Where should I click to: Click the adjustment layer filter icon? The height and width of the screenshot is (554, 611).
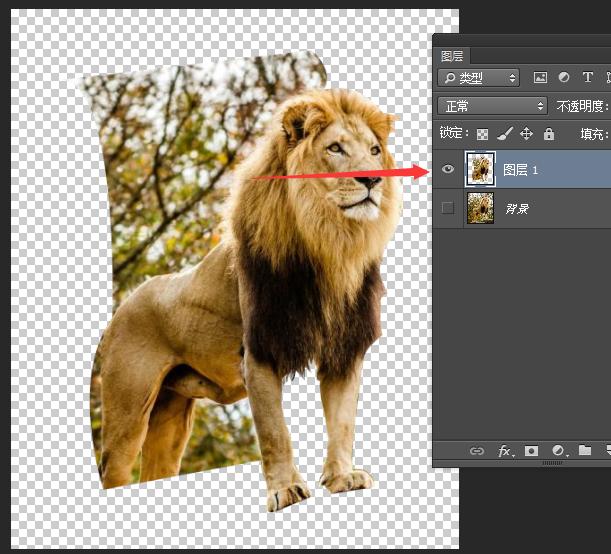pos(564,78)
